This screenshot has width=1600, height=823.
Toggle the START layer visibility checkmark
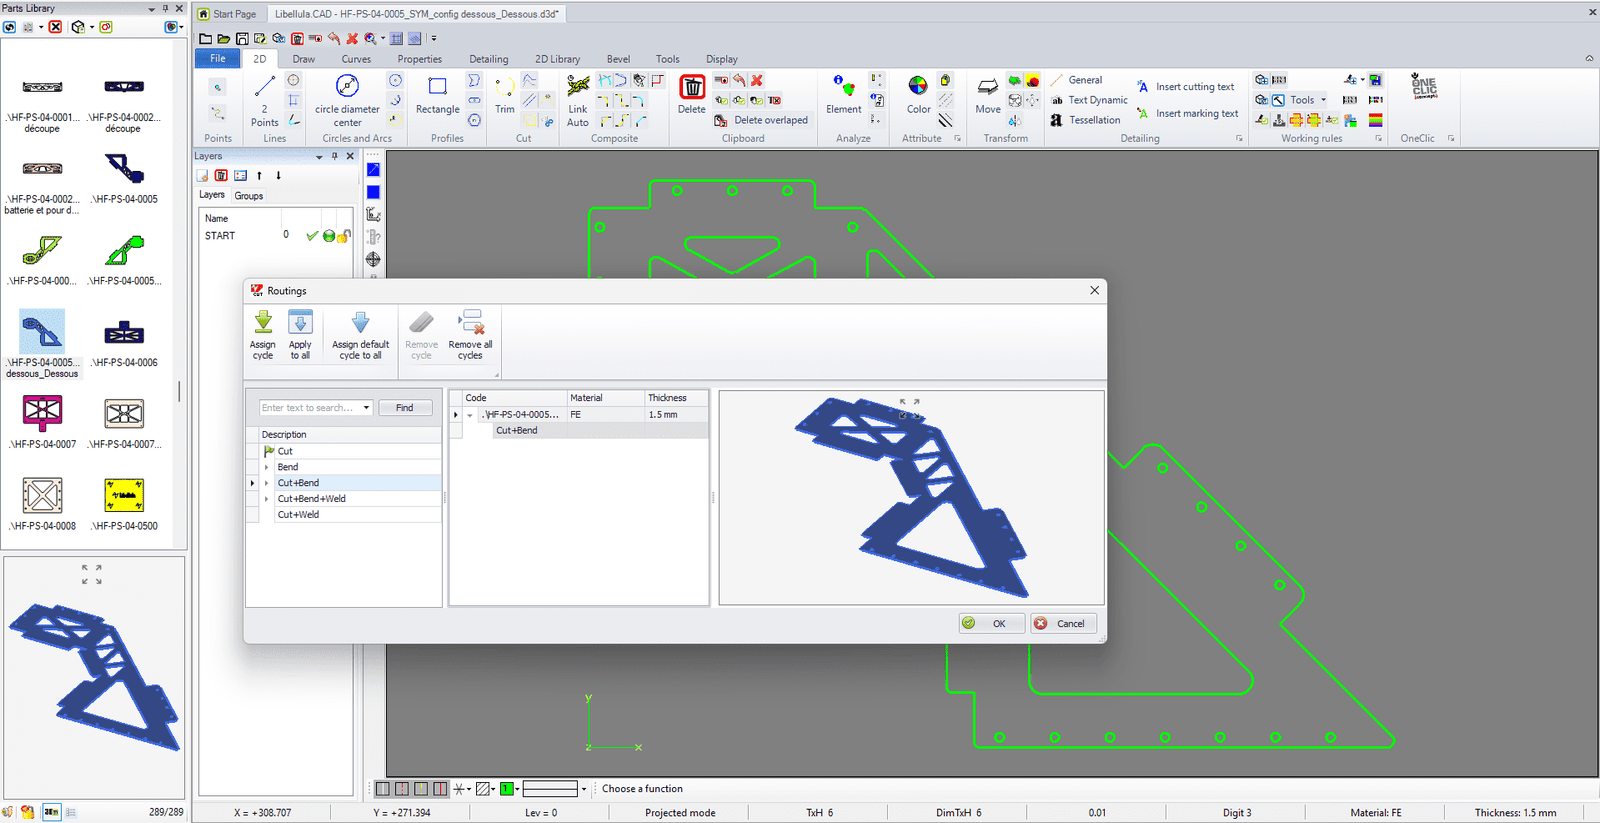(312, 236)
